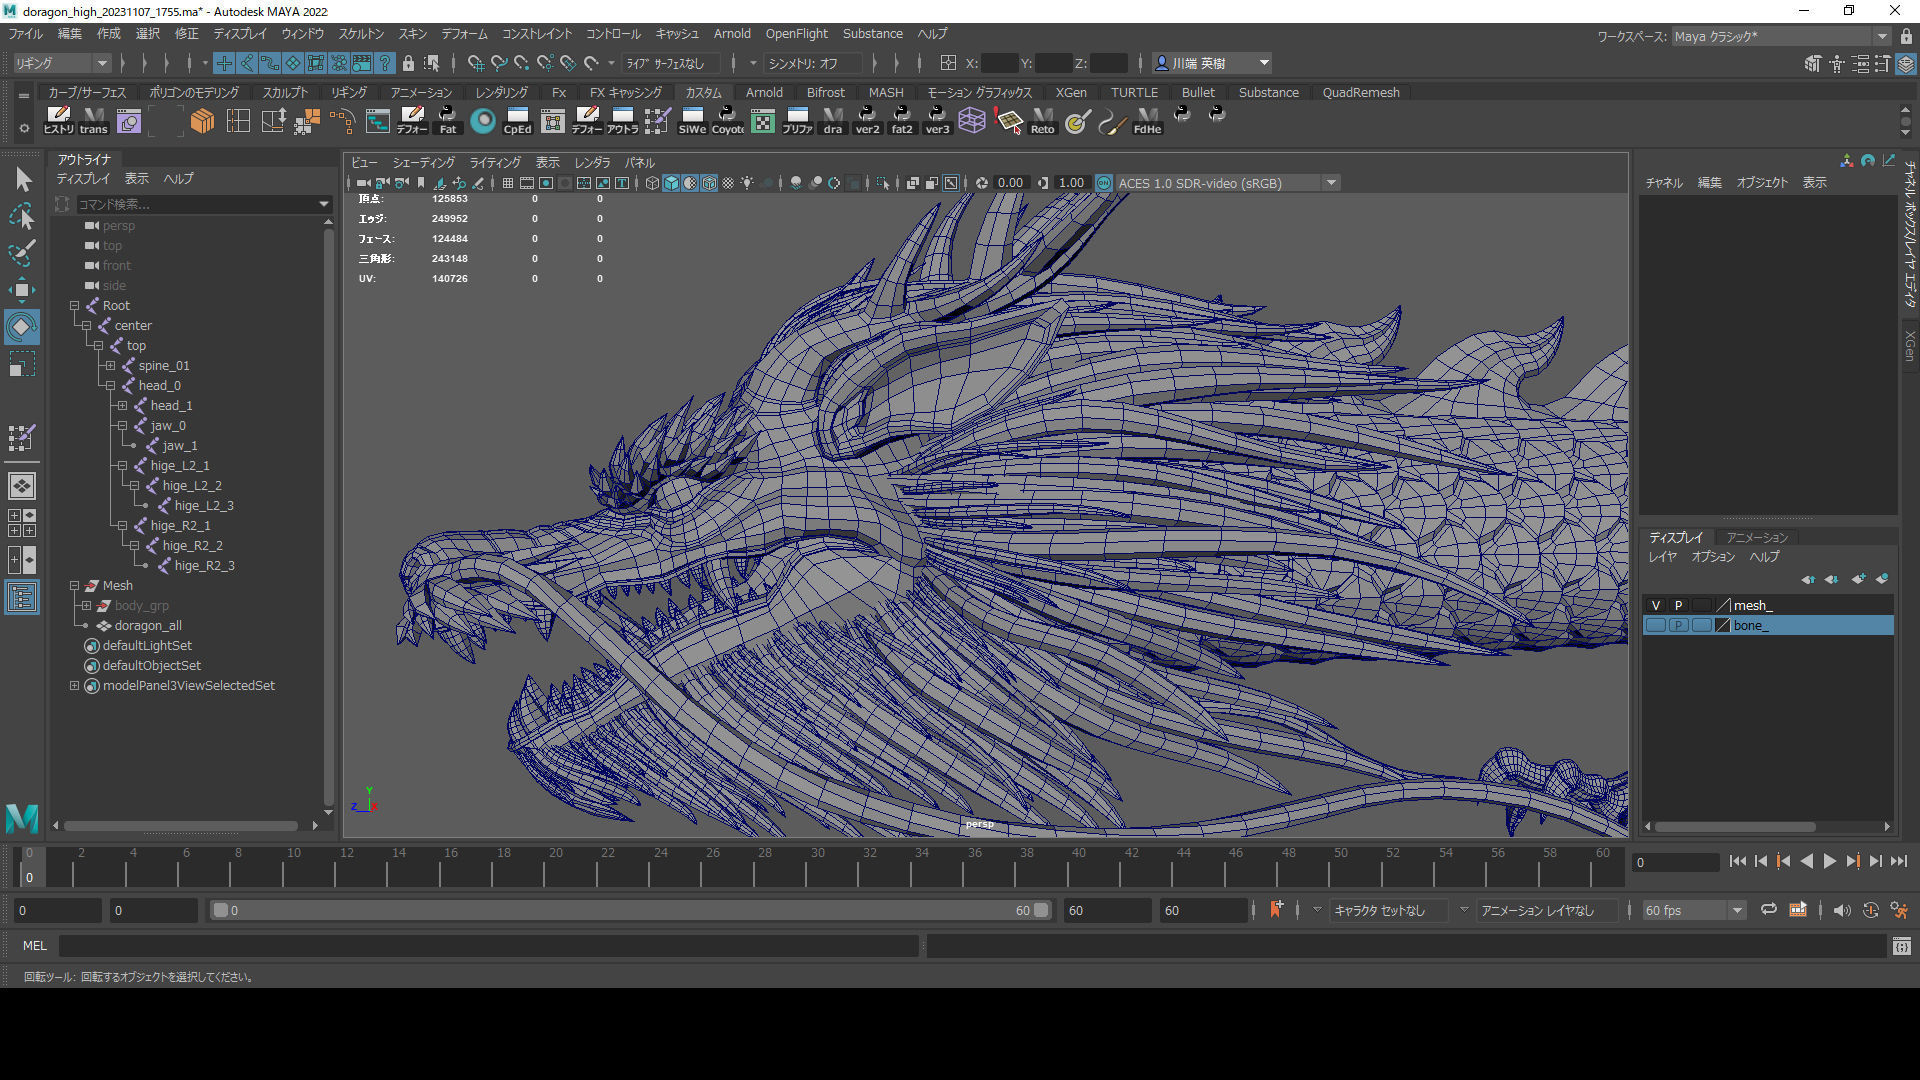Click the time range slider bar

630,910
